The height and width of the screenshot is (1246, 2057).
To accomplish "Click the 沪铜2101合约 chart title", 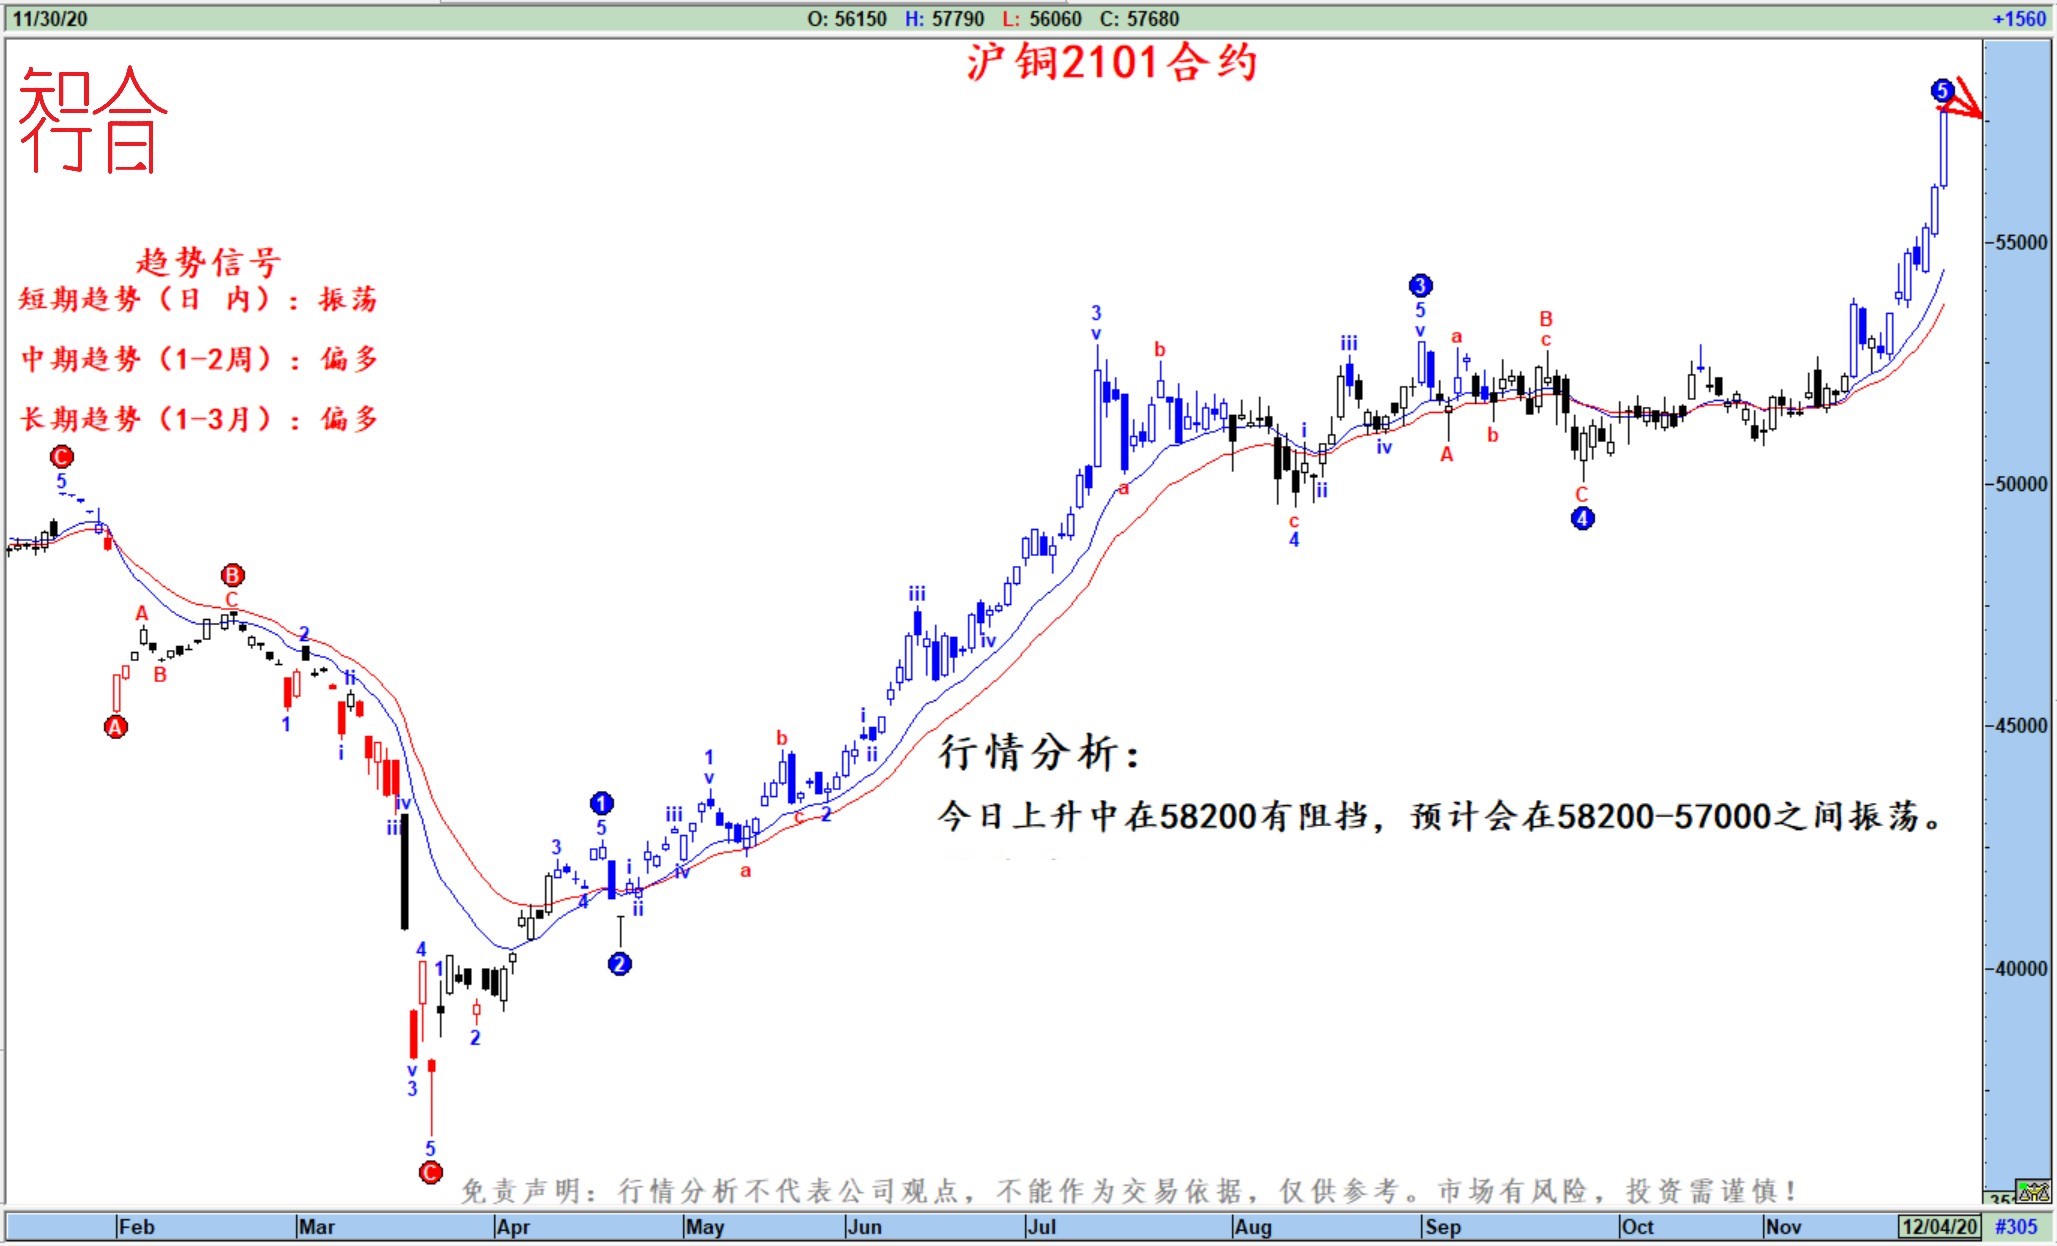I will tap(1111, 64).
